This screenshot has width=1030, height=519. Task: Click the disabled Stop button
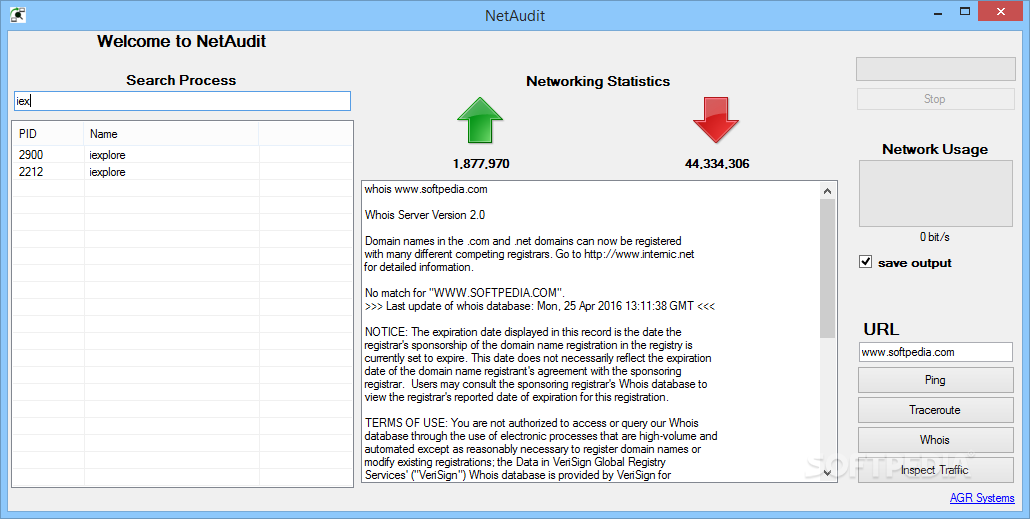click(x=935, y=99)
